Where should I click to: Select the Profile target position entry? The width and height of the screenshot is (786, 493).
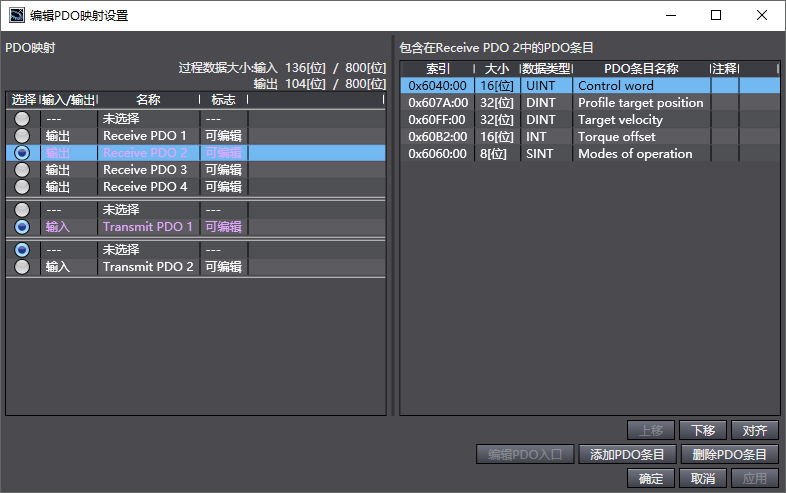point(640,103)
